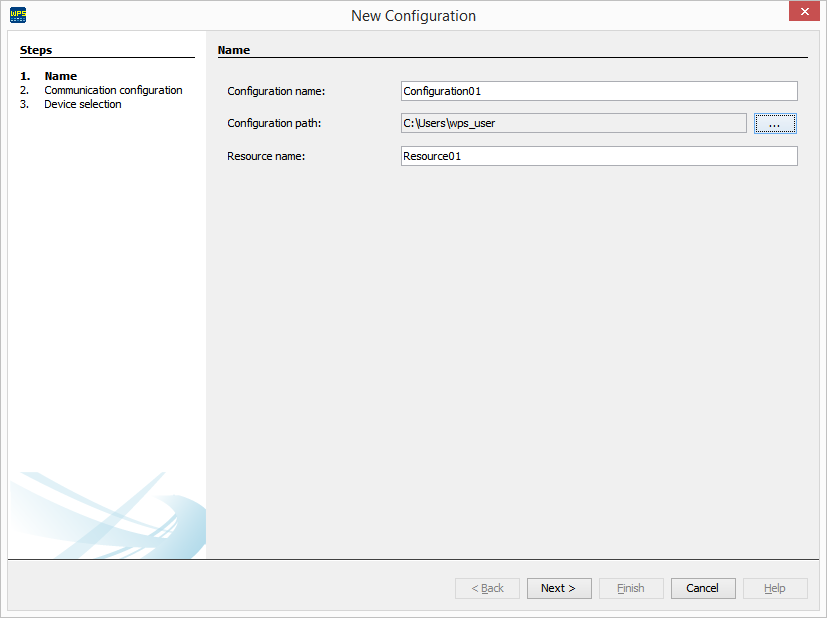Click the Name section header
827x618 pixels.
click(x=234, y=49)
